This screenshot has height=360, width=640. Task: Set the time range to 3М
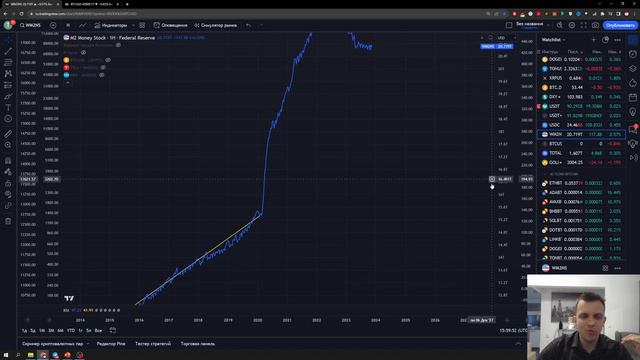tap(51, 331)
